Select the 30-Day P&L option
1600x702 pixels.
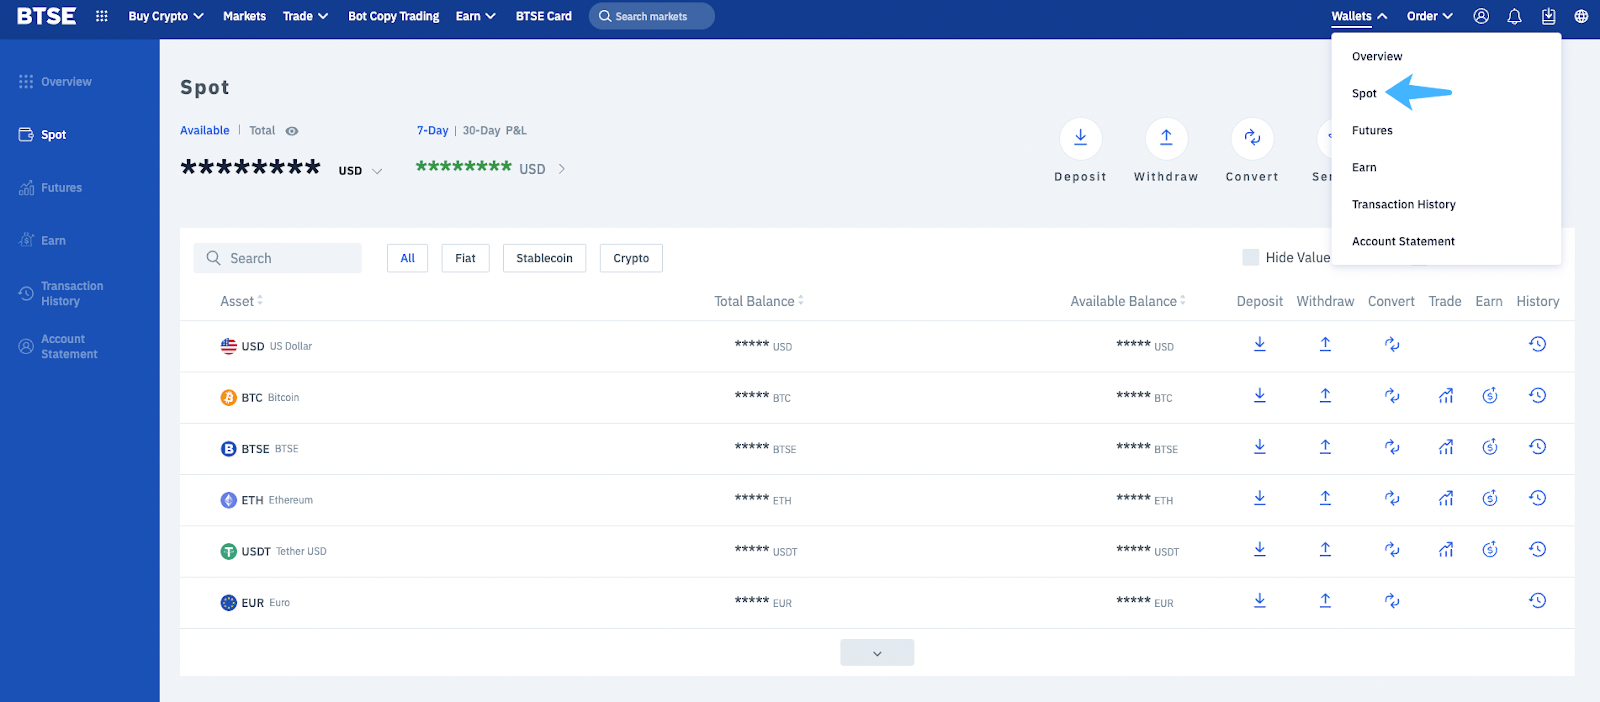[x=495, y=130]
